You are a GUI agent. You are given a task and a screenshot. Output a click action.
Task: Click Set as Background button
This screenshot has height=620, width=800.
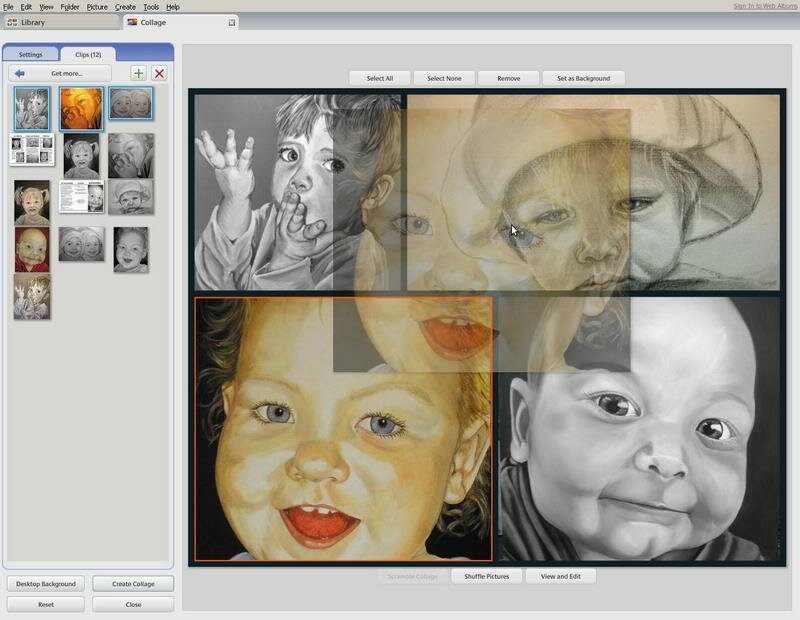click(584, 78)
